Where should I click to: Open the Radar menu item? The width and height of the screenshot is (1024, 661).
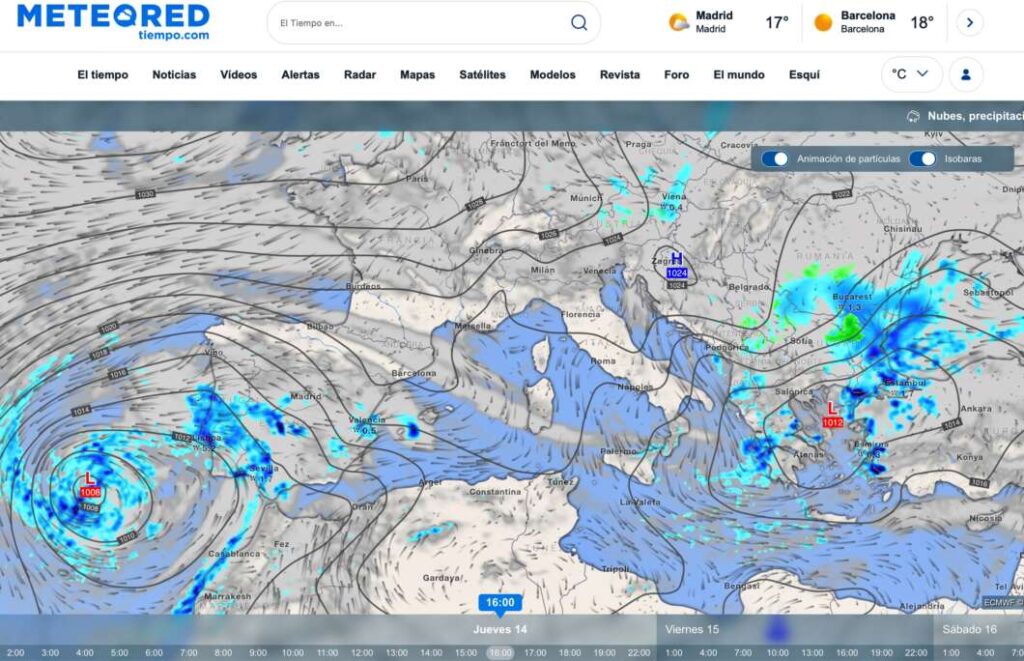pos(359,75)
